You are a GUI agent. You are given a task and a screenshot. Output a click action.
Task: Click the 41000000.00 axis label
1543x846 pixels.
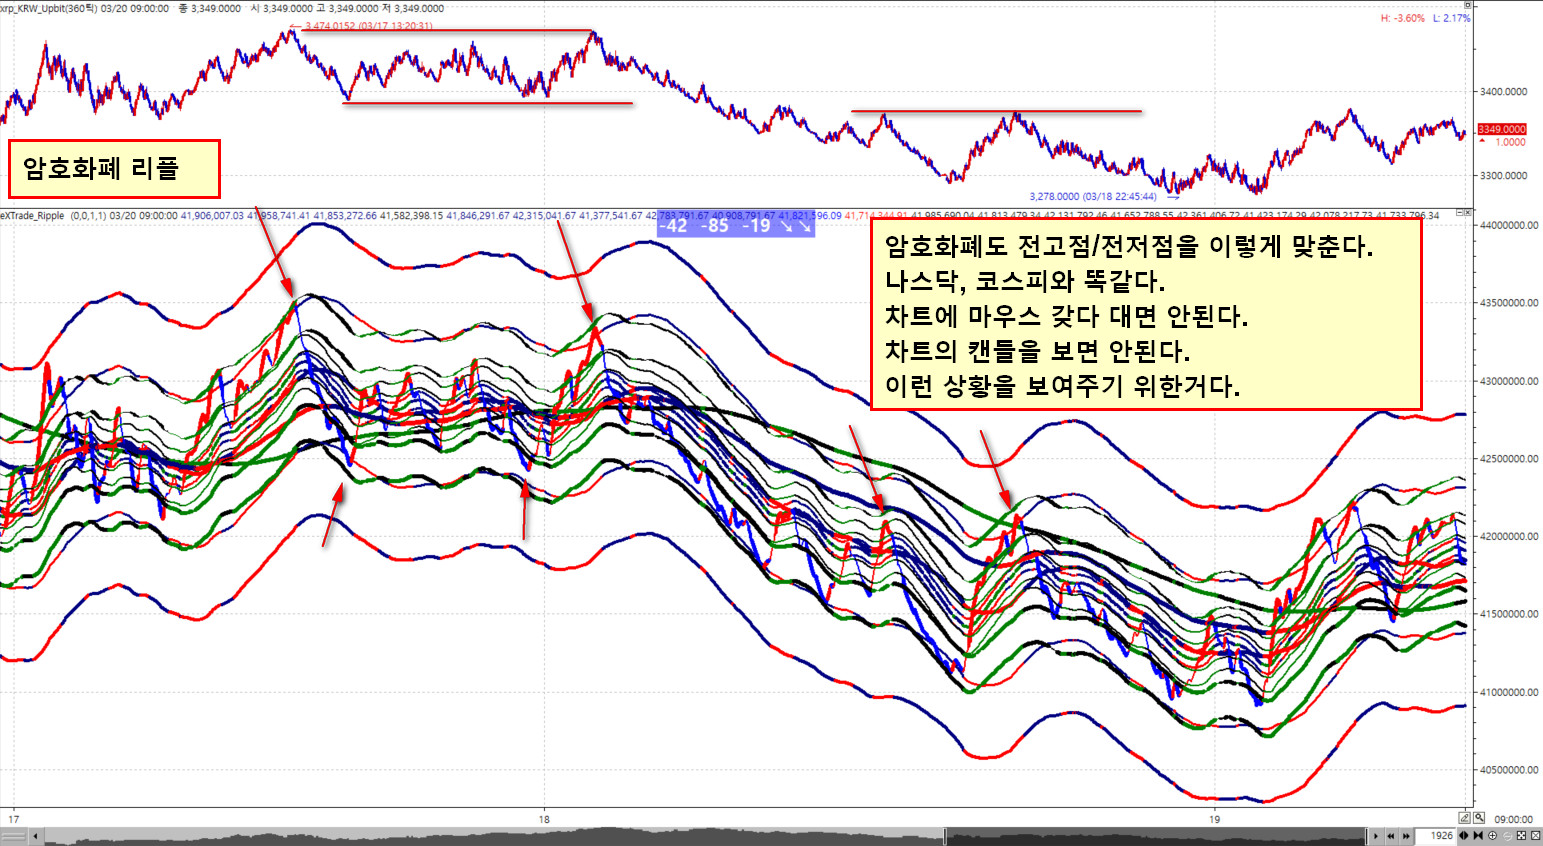[x=1508, y=692]
